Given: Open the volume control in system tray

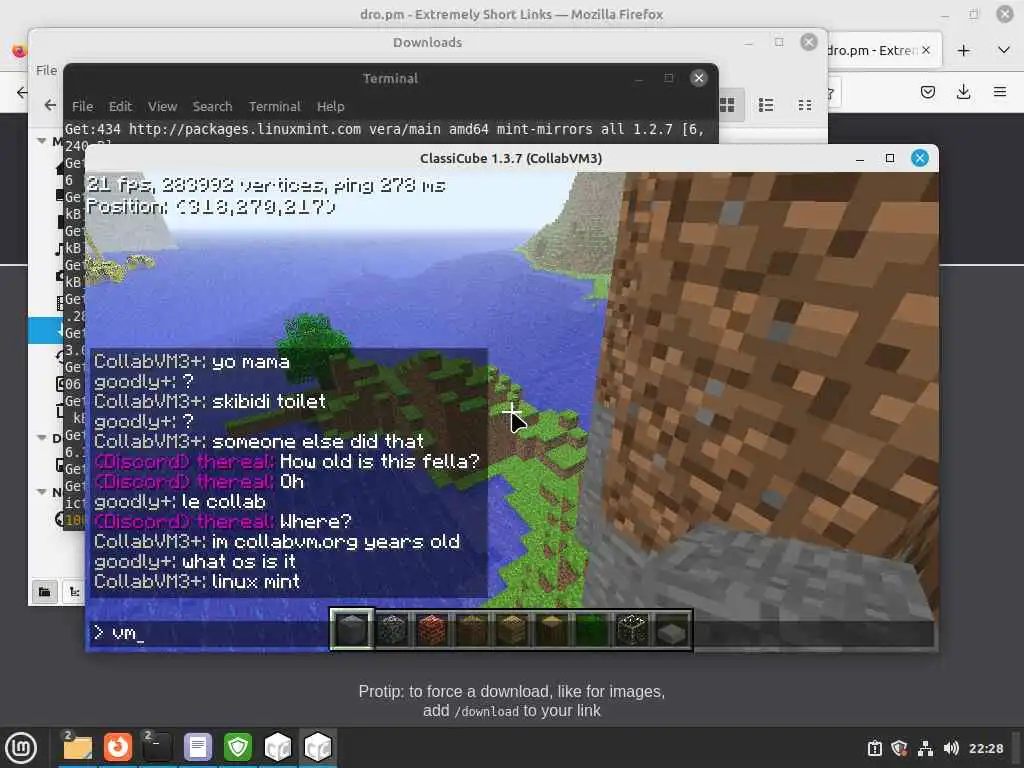Looking at the screenshot, I should click(x=951, y=748).
